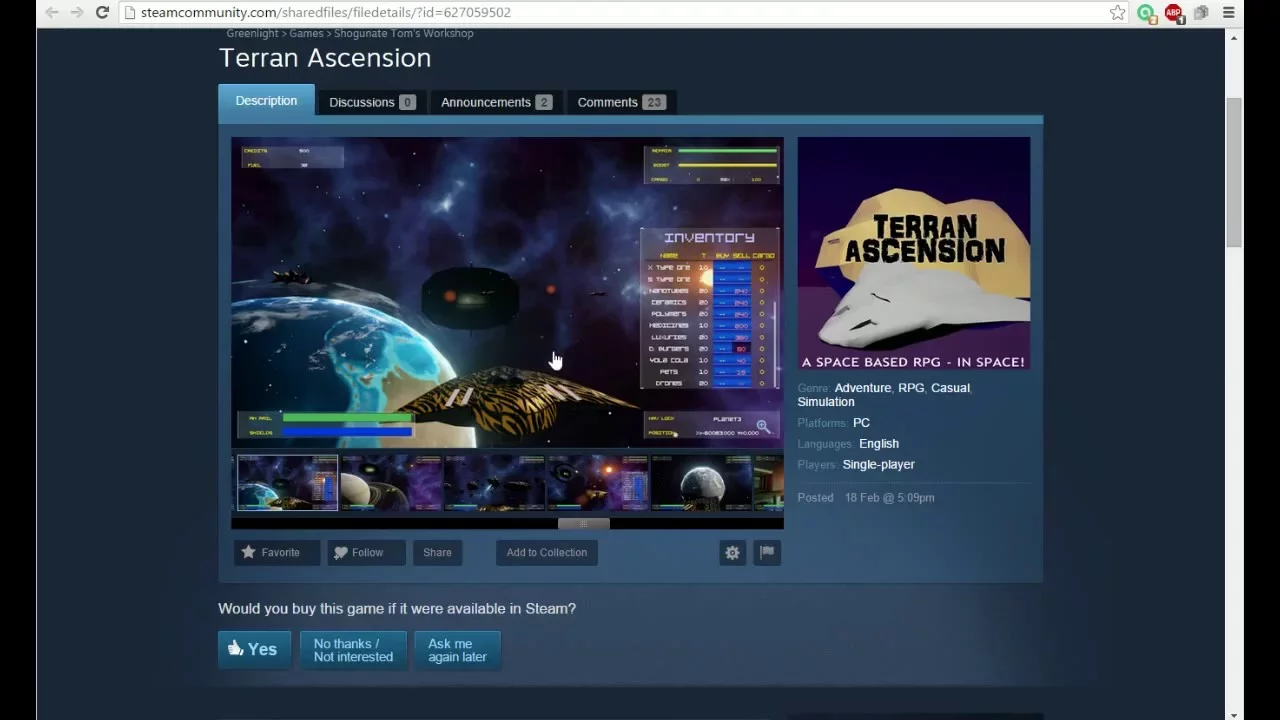Click No thanks / Not interested
Image resolution: width=1280 pixels, height=720 pixels.
click(353, 650)
